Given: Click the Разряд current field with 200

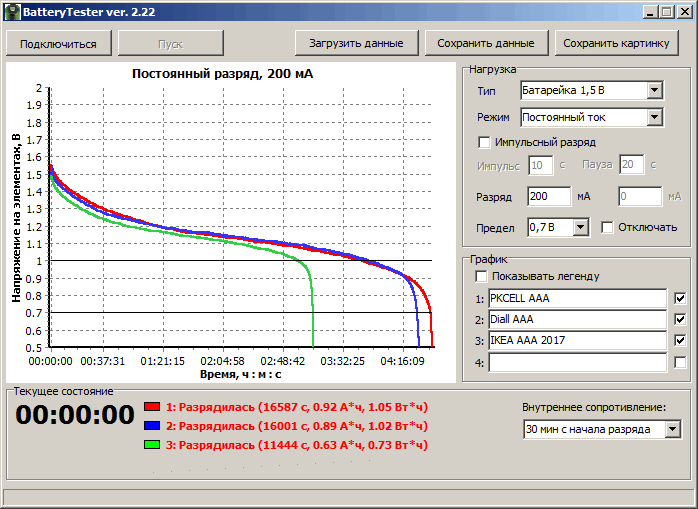Looking at the screenshot, I should coord(548,197).
